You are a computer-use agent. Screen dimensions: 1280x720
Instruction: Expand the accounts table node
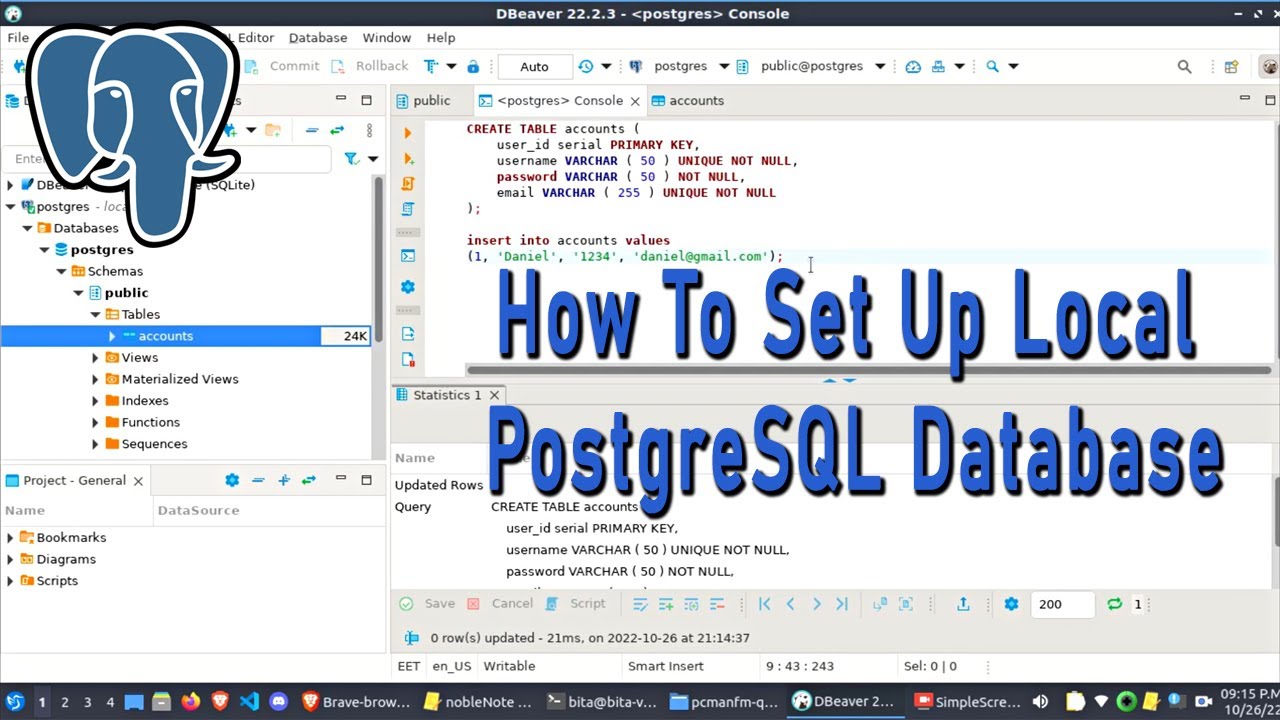pyautogui.click(x=112, y=336)
